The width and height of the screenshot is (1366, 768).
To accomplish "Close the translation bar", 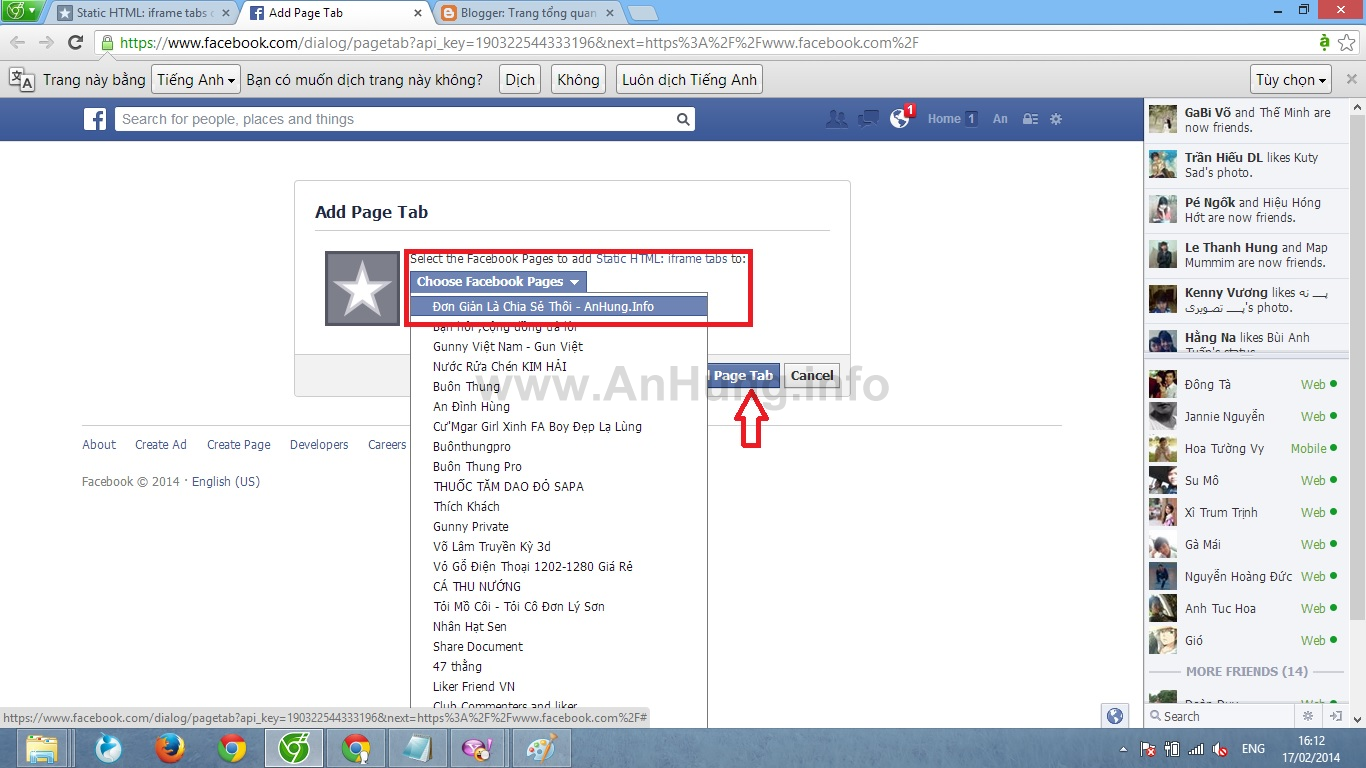I will click(1351, 79).
